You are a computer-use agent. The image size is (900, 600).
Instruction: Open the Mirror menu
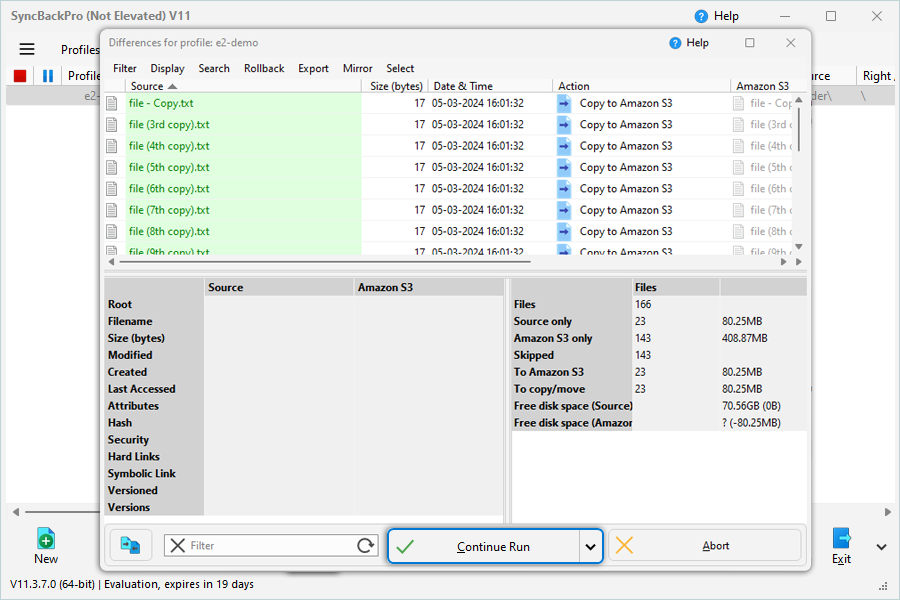click(x=358, y=68)
